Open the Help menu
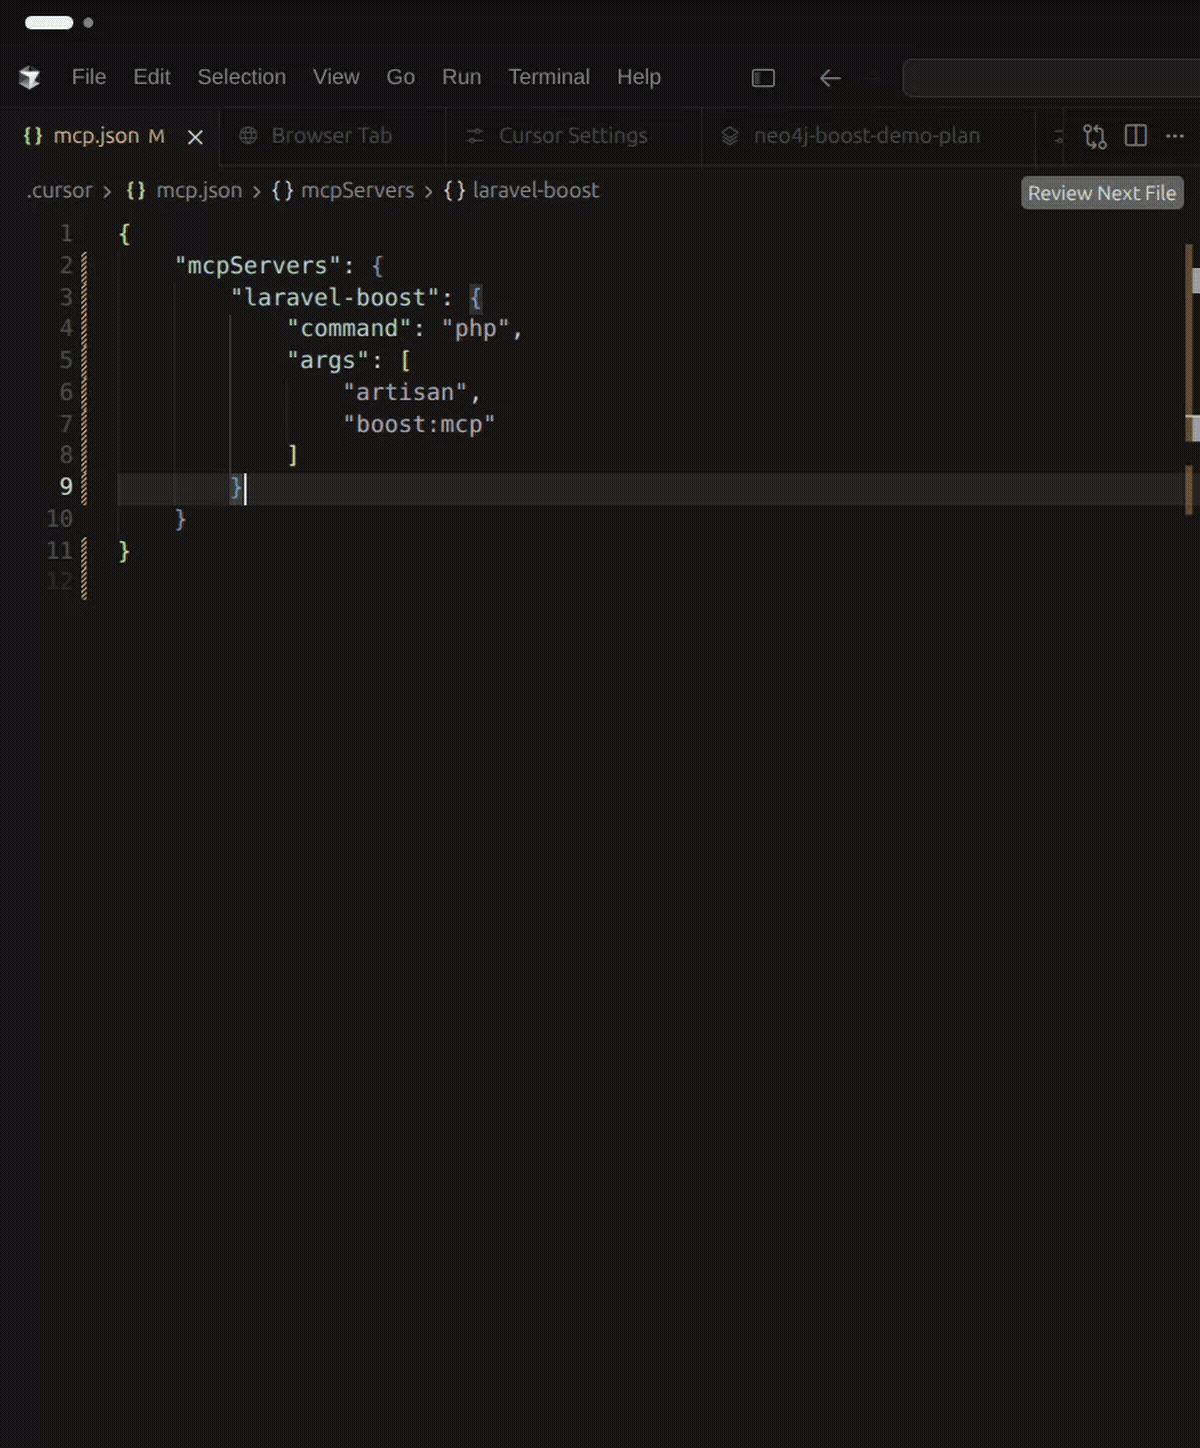1200x1448 pixels. (639, 77)
